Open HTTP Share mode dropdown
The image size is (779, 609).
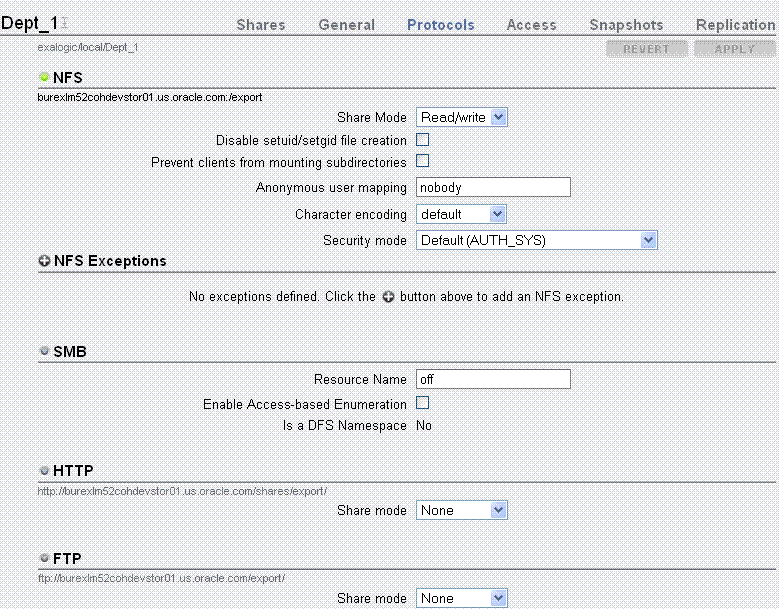462,510
